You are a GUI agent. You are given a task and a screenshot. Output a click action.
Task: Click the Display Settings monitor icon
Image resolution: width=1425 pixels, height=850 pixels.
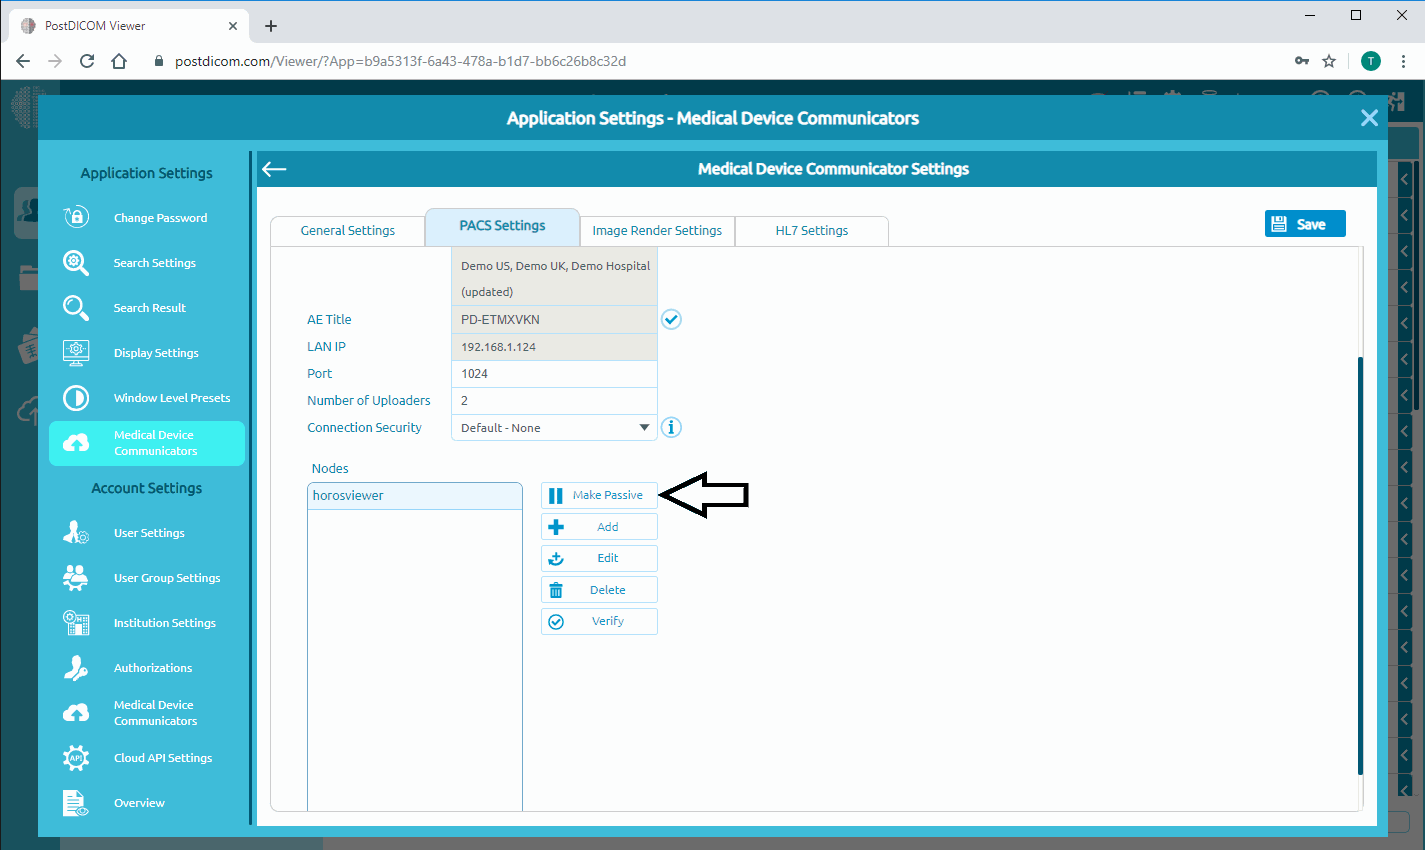(x=76, y=352)
